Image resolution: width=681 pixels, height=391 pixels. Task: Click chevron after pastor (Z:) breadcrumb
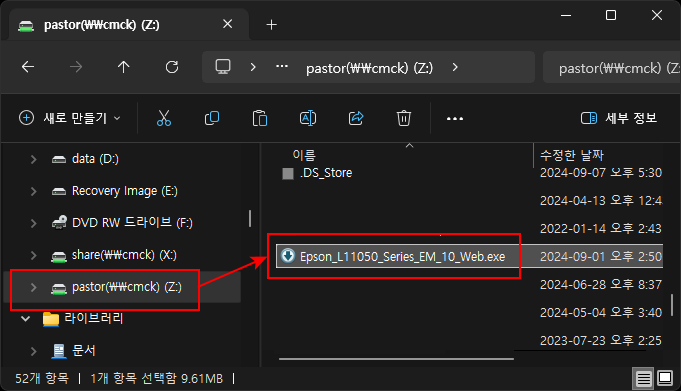(455, 67)
